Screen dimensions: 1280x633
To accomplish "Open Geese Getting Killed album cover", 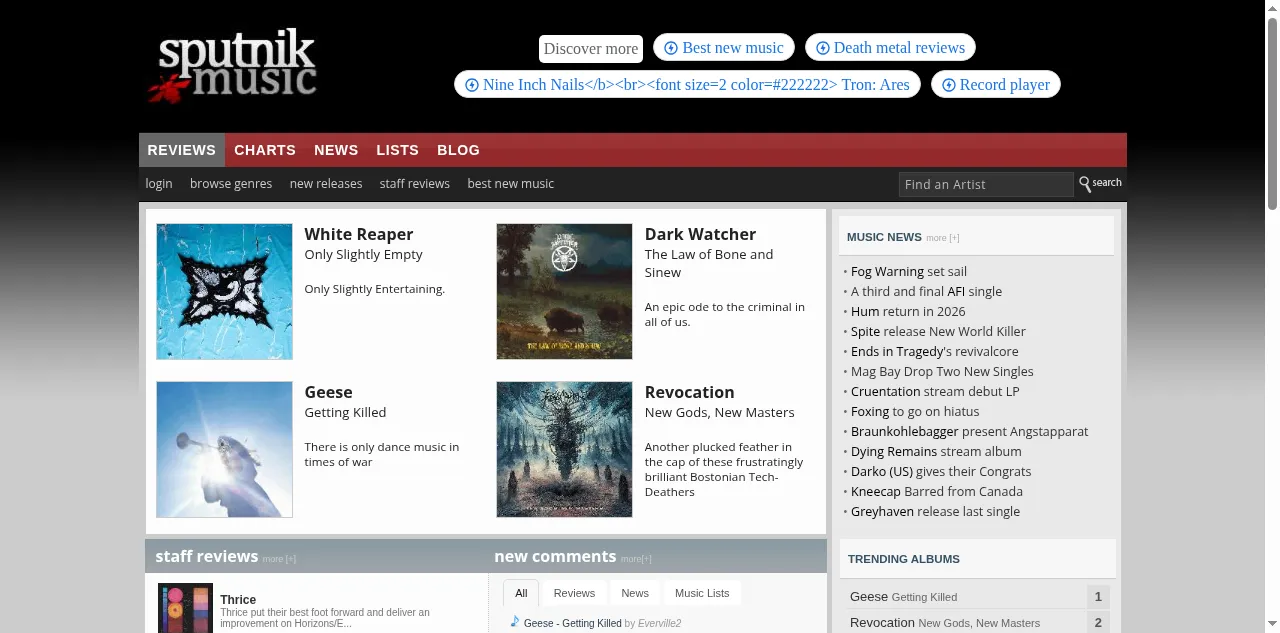I will point(224,449).
